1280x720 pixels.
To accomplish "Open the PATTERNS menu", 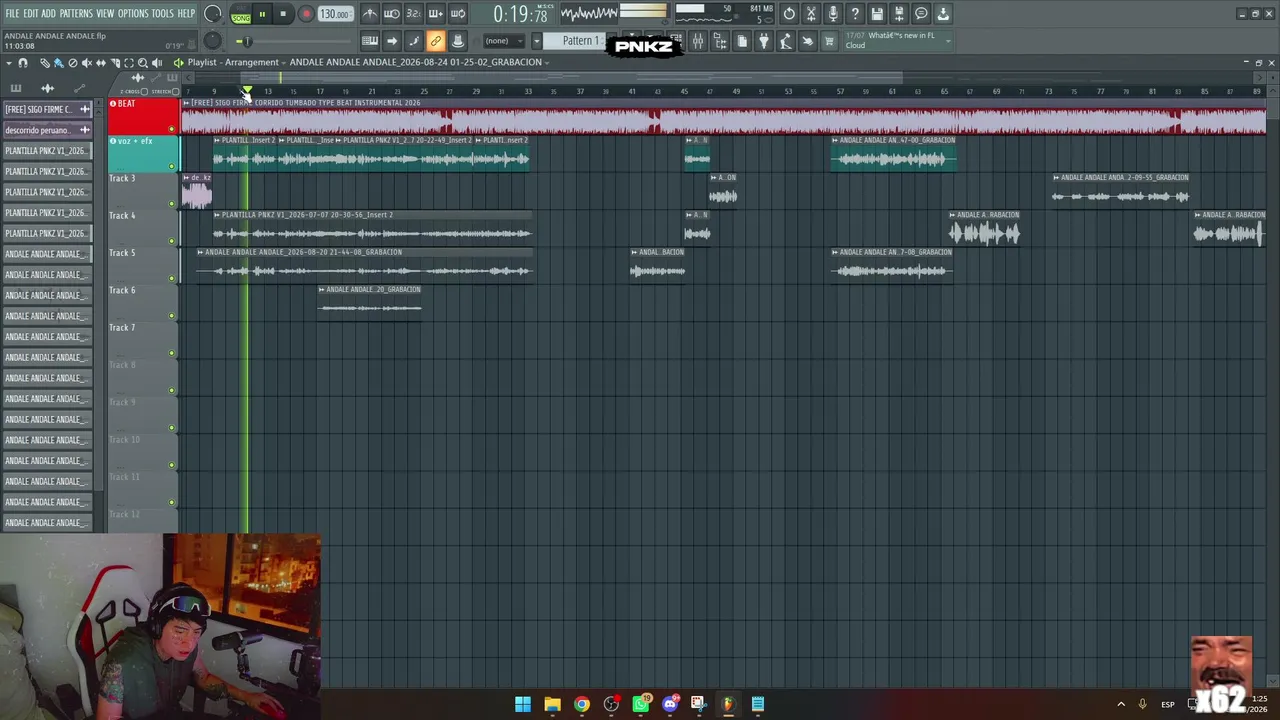I will [x=76, y=14].
